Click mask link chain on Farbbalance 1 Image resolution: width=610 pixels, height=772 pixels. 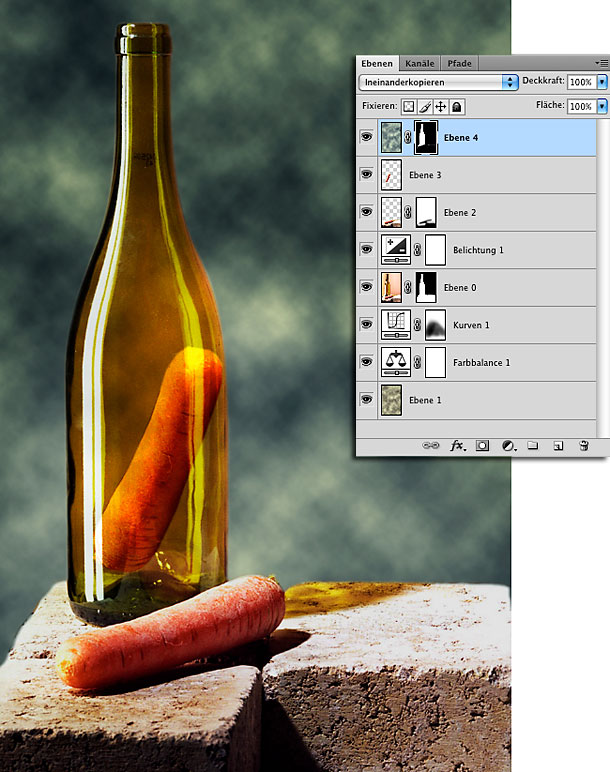pos(417,362)
